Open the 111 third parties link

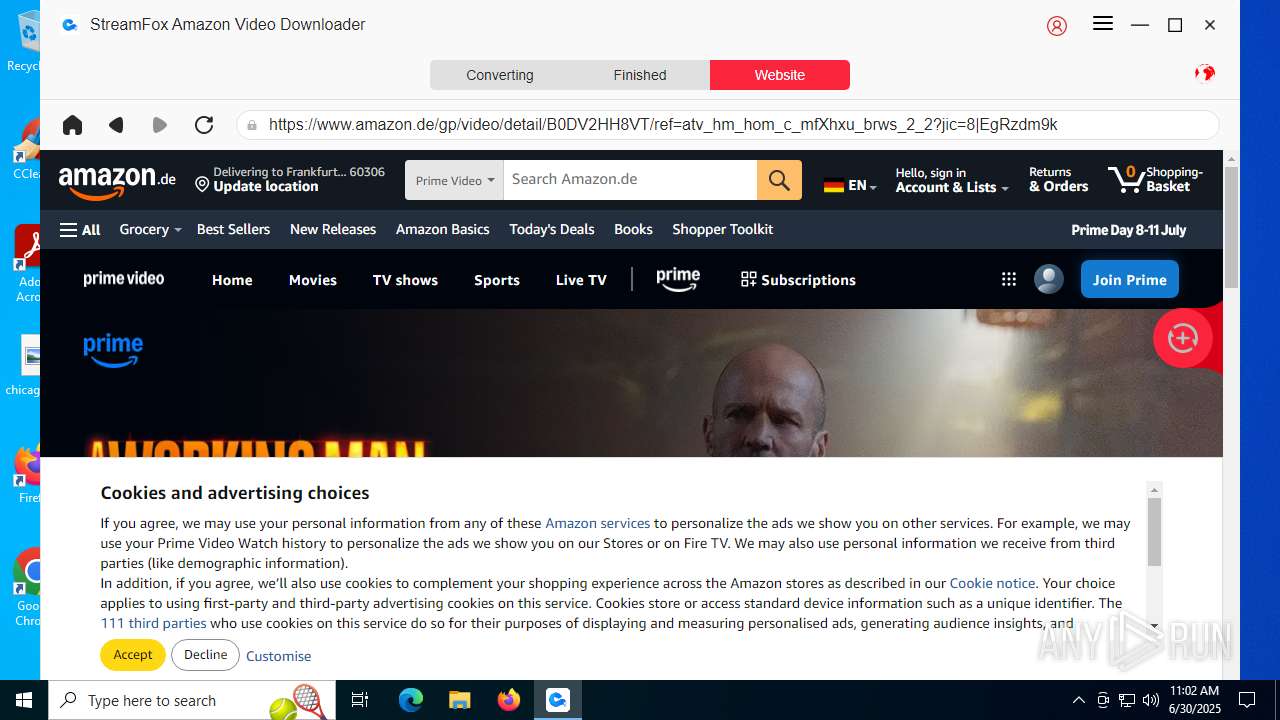[153, 623]
